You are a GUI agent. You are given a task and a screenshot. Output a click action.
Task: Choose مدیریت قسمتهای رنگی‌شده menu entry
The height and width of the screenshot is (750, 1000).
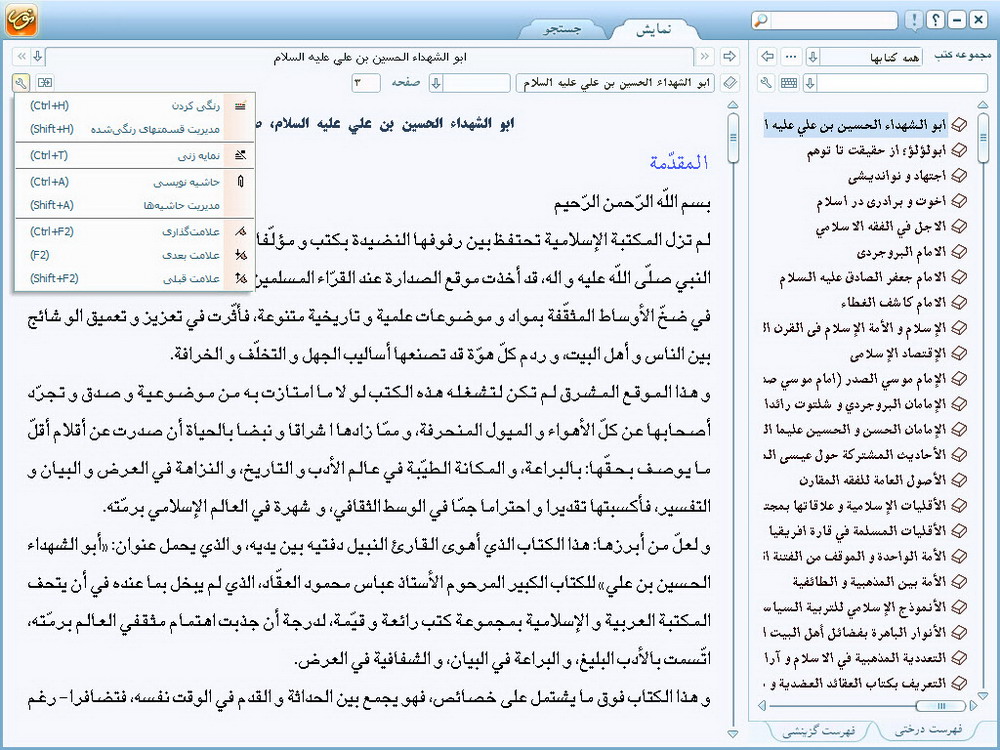(x=135, y=129)
